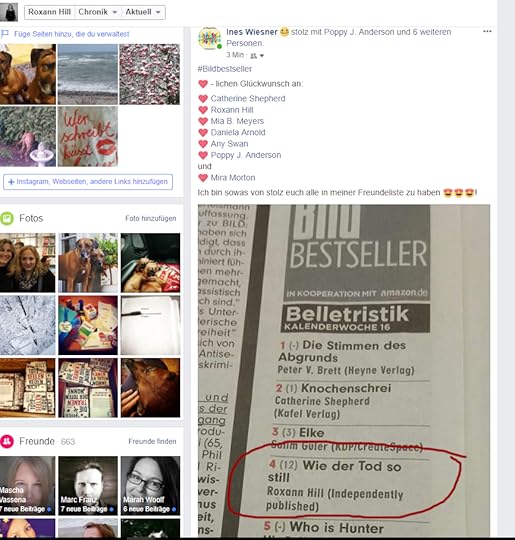Screen dimensions: 515x540
Task: Open the Bild Bestseller newspaper photo
Action: click(x=344, y=370)
